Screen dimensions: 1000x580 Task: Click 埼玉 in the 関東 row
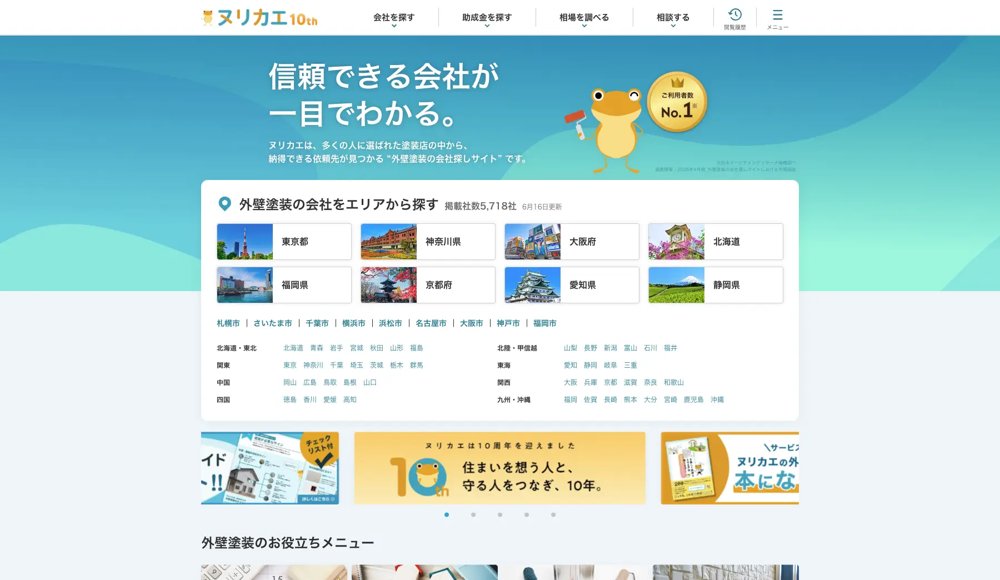click(357, 365)
